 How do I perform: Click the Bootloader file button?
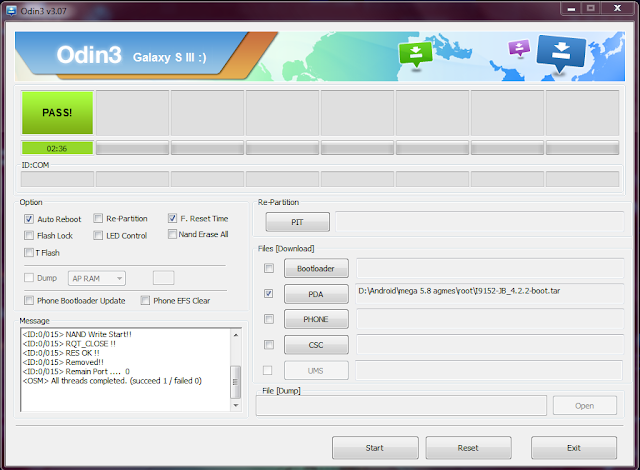316,268
